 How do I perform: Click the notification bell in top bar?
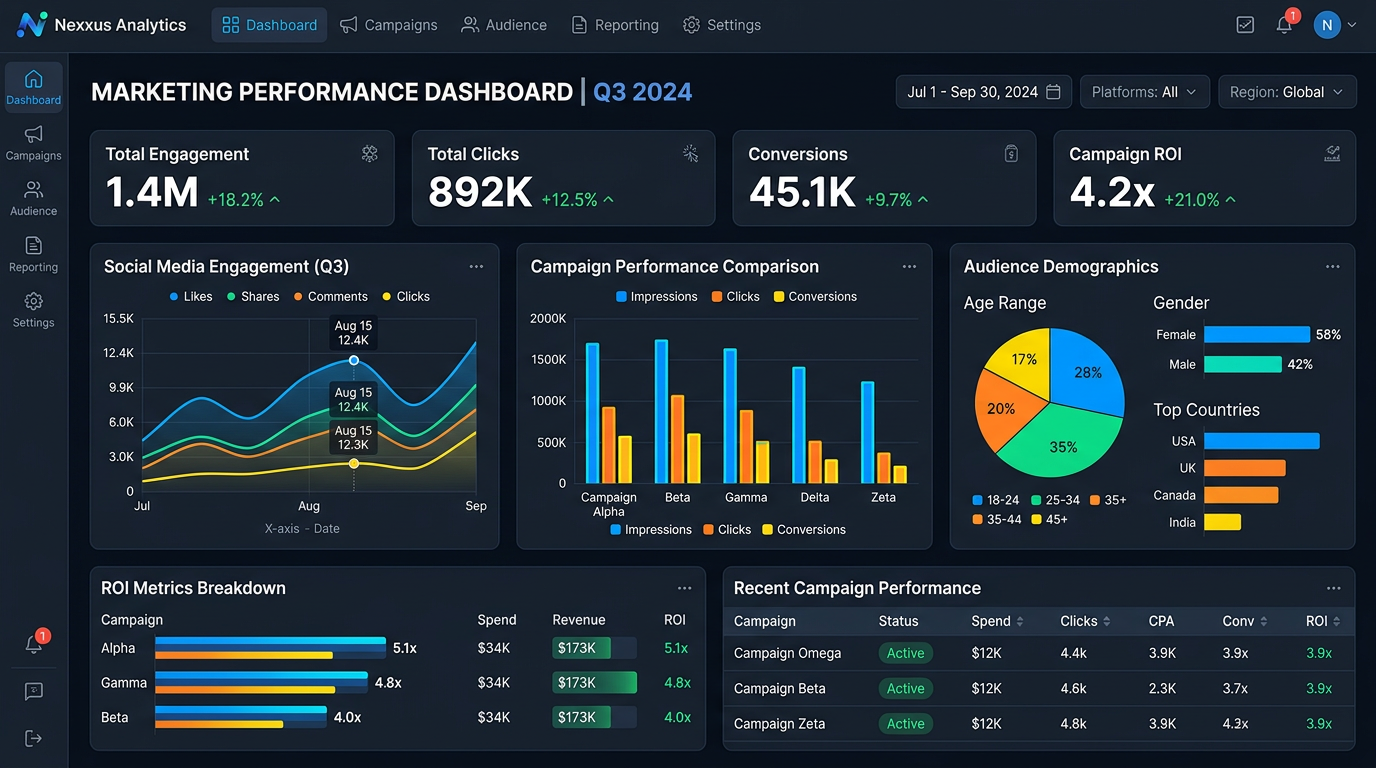click(1284, 25)
